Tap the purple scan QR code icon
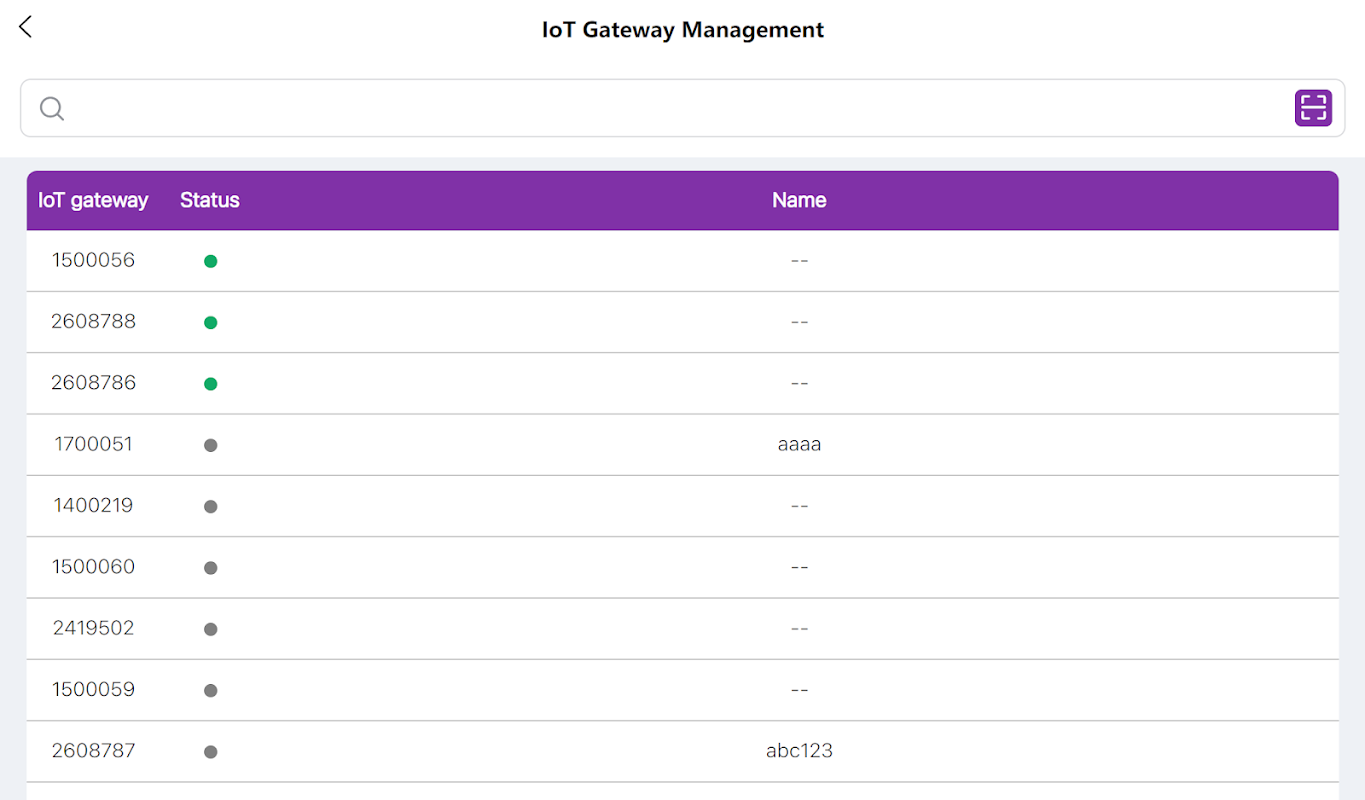Screen dimensions: 1365x800 point(1313,108)
